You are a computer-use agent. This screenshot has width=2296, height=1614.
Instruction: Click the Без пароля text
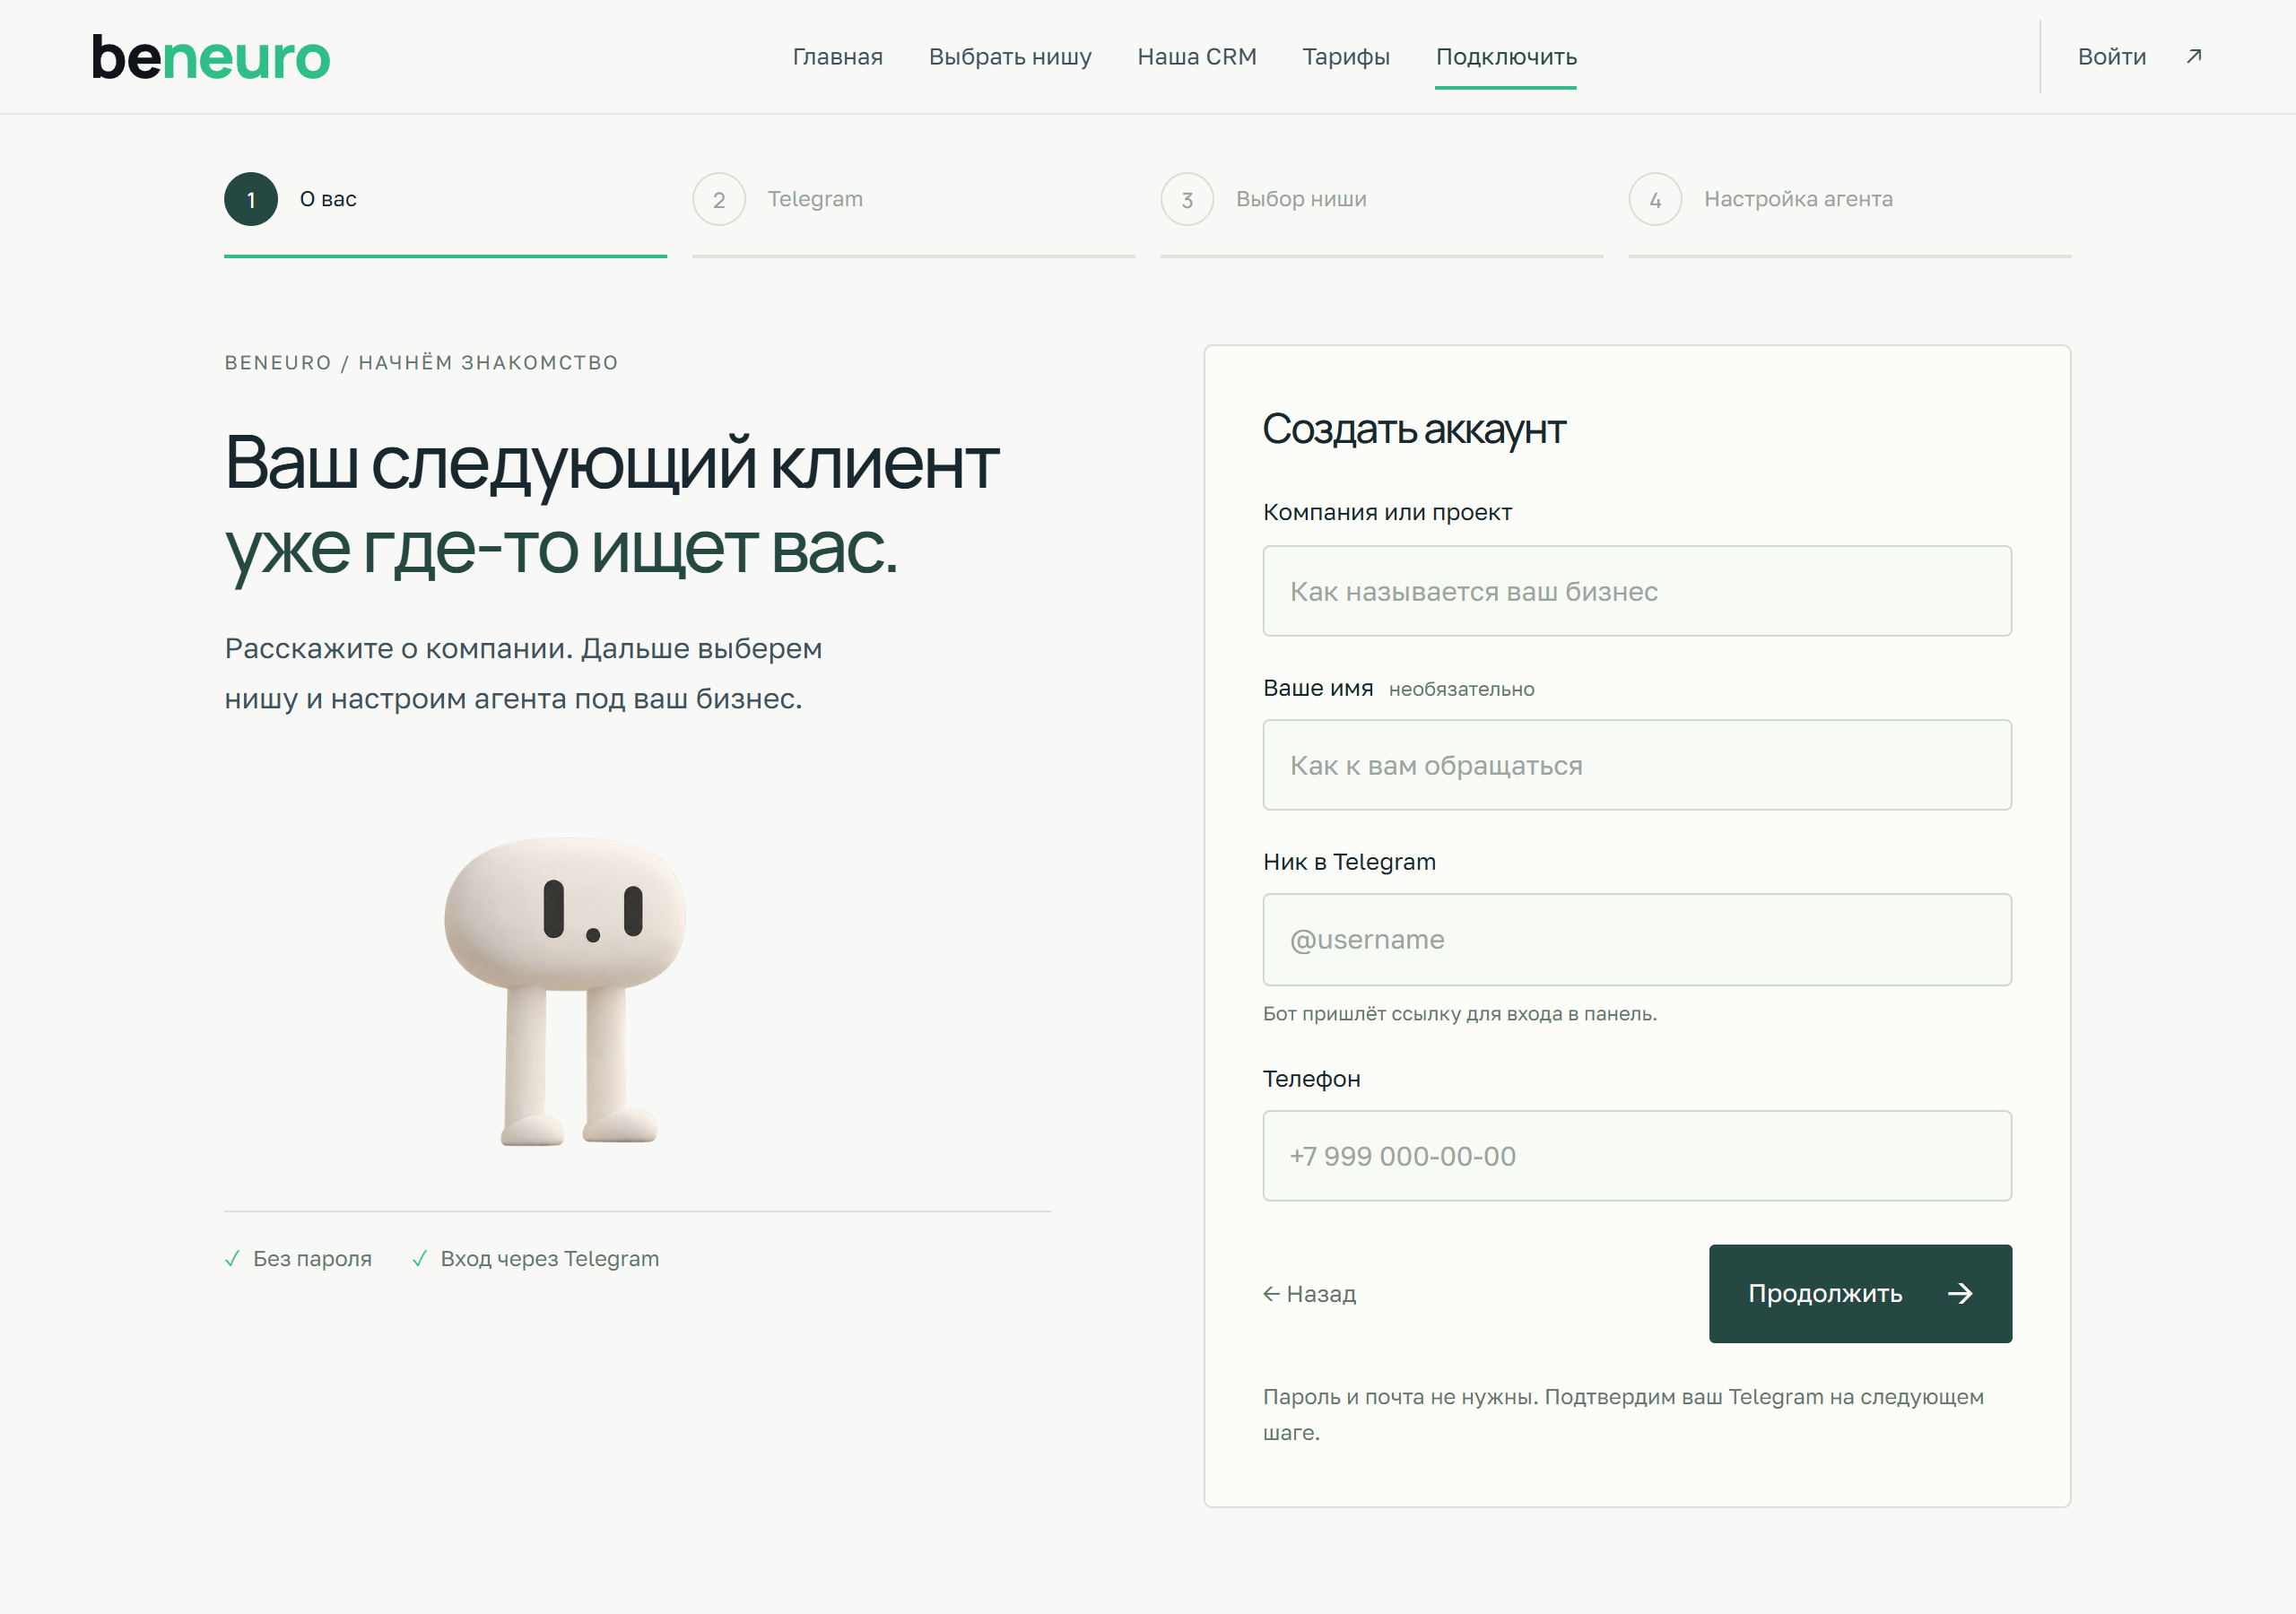(312, 1258)
